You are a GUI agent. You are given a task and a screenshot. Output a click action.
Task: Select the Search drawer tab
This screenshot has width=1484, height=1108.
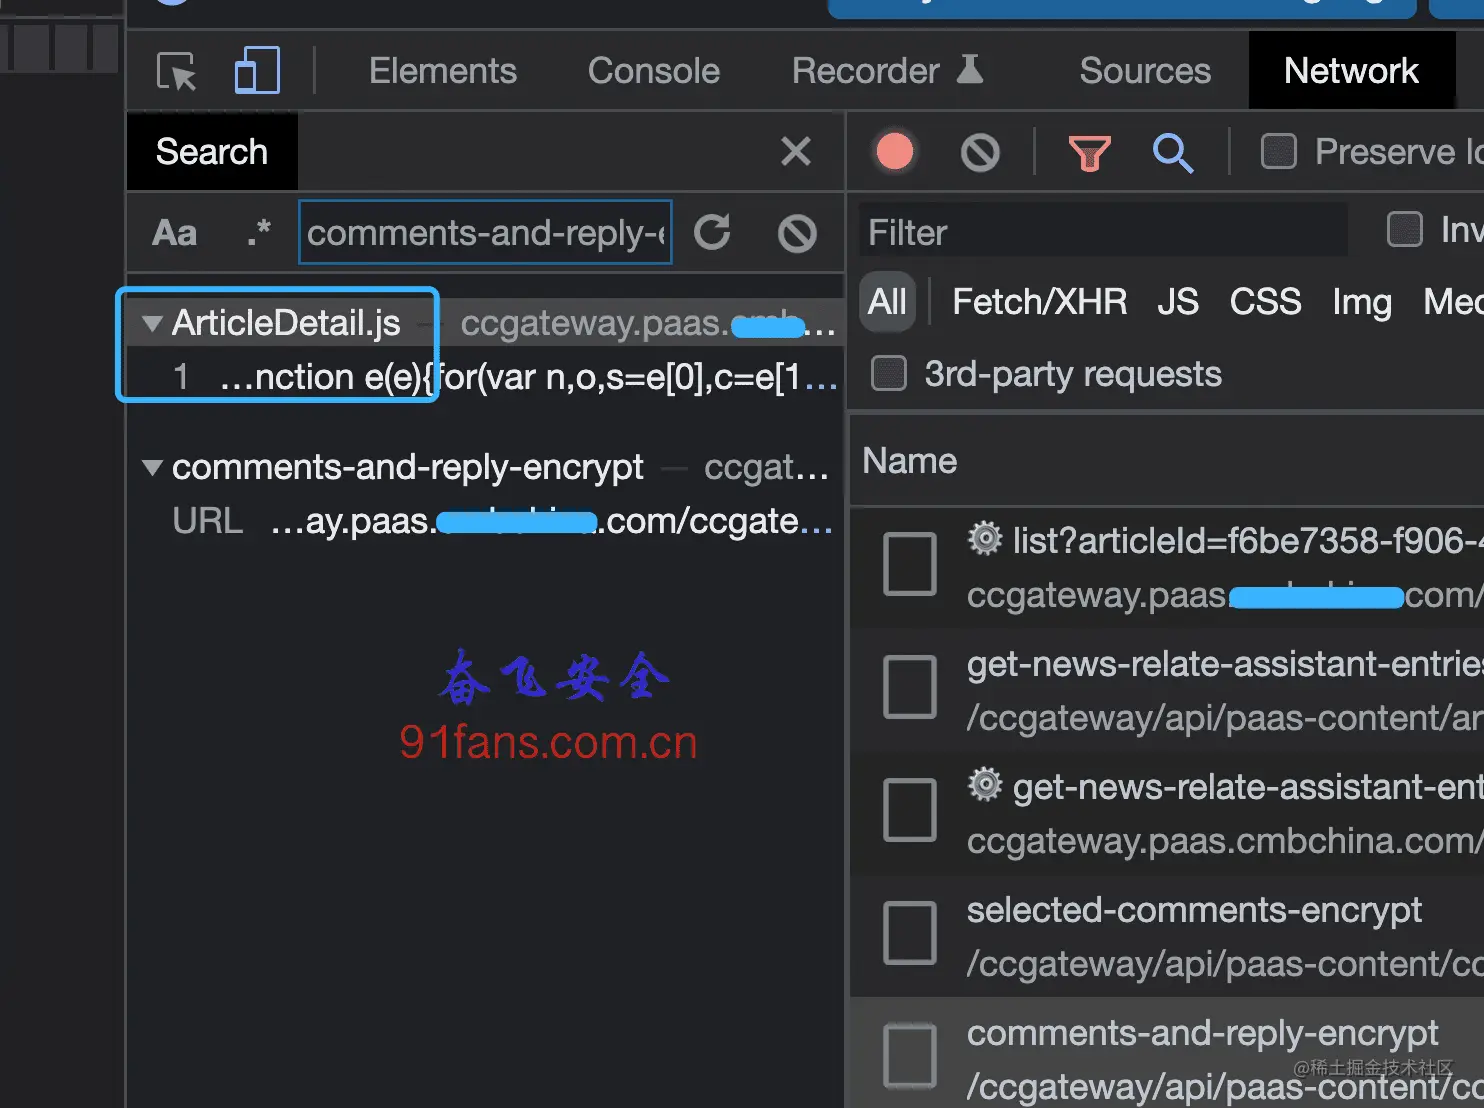pyautogui.click(x=212, y=152)
